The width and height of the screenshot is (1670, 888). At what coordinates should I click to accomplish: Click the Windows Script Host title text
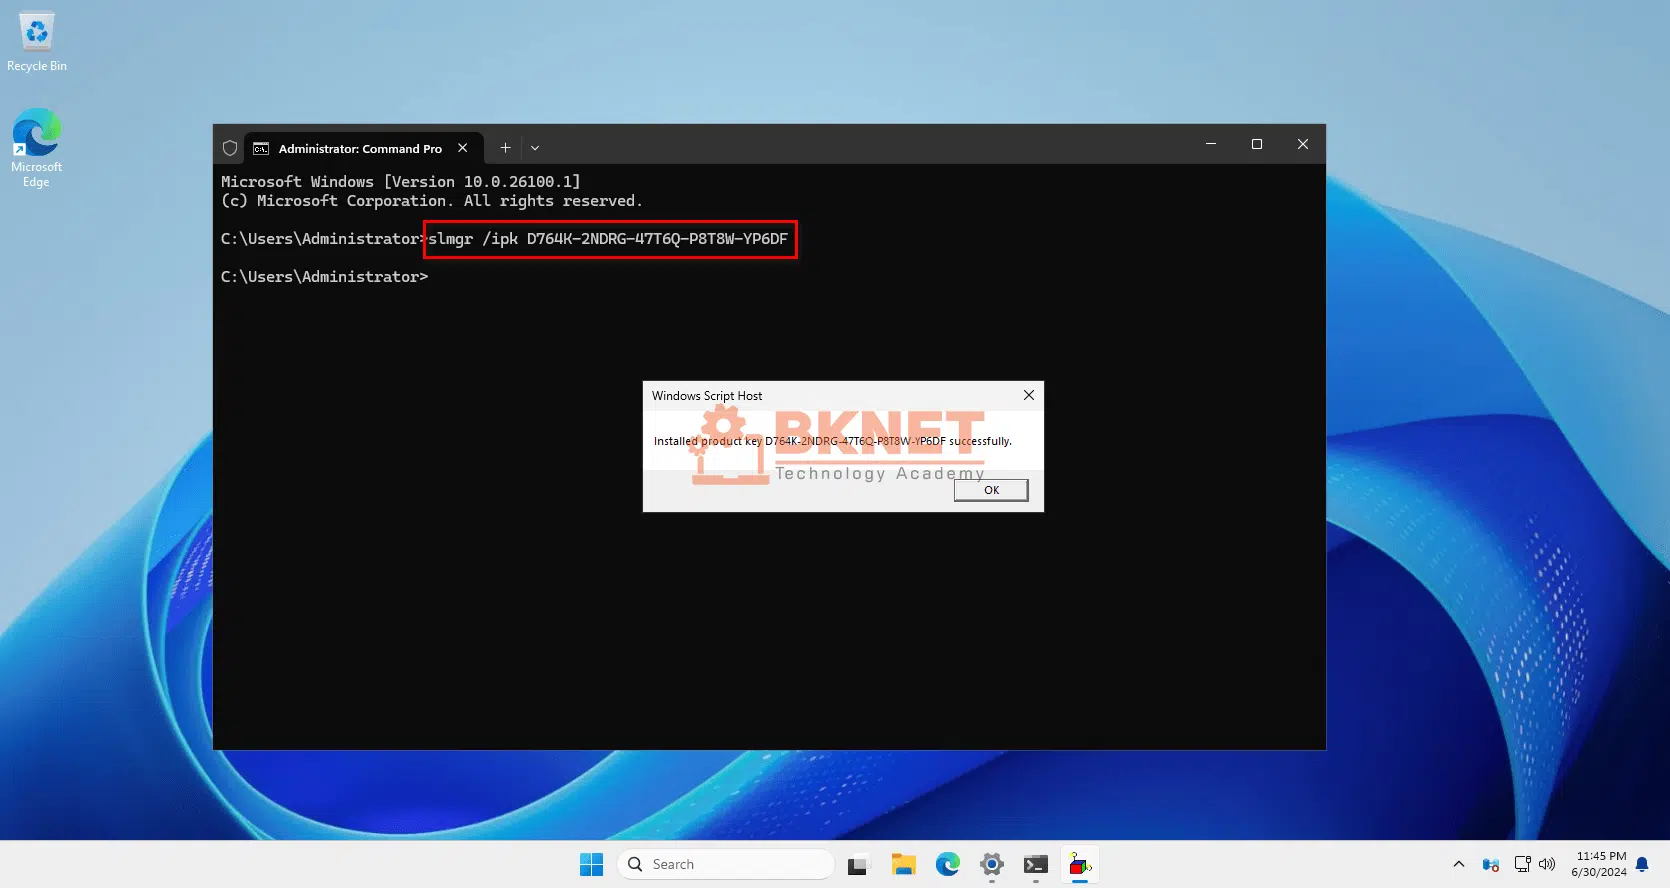pyautogui.click(x=706, y=396)
